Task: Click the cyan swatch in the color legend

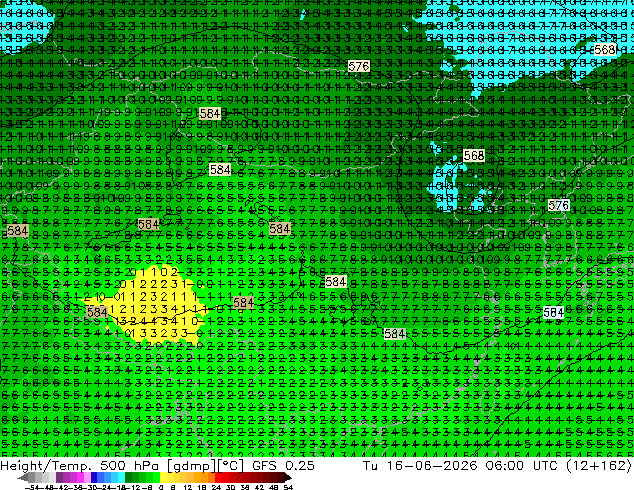Action: pyautogui.click(x=122, y=478)
